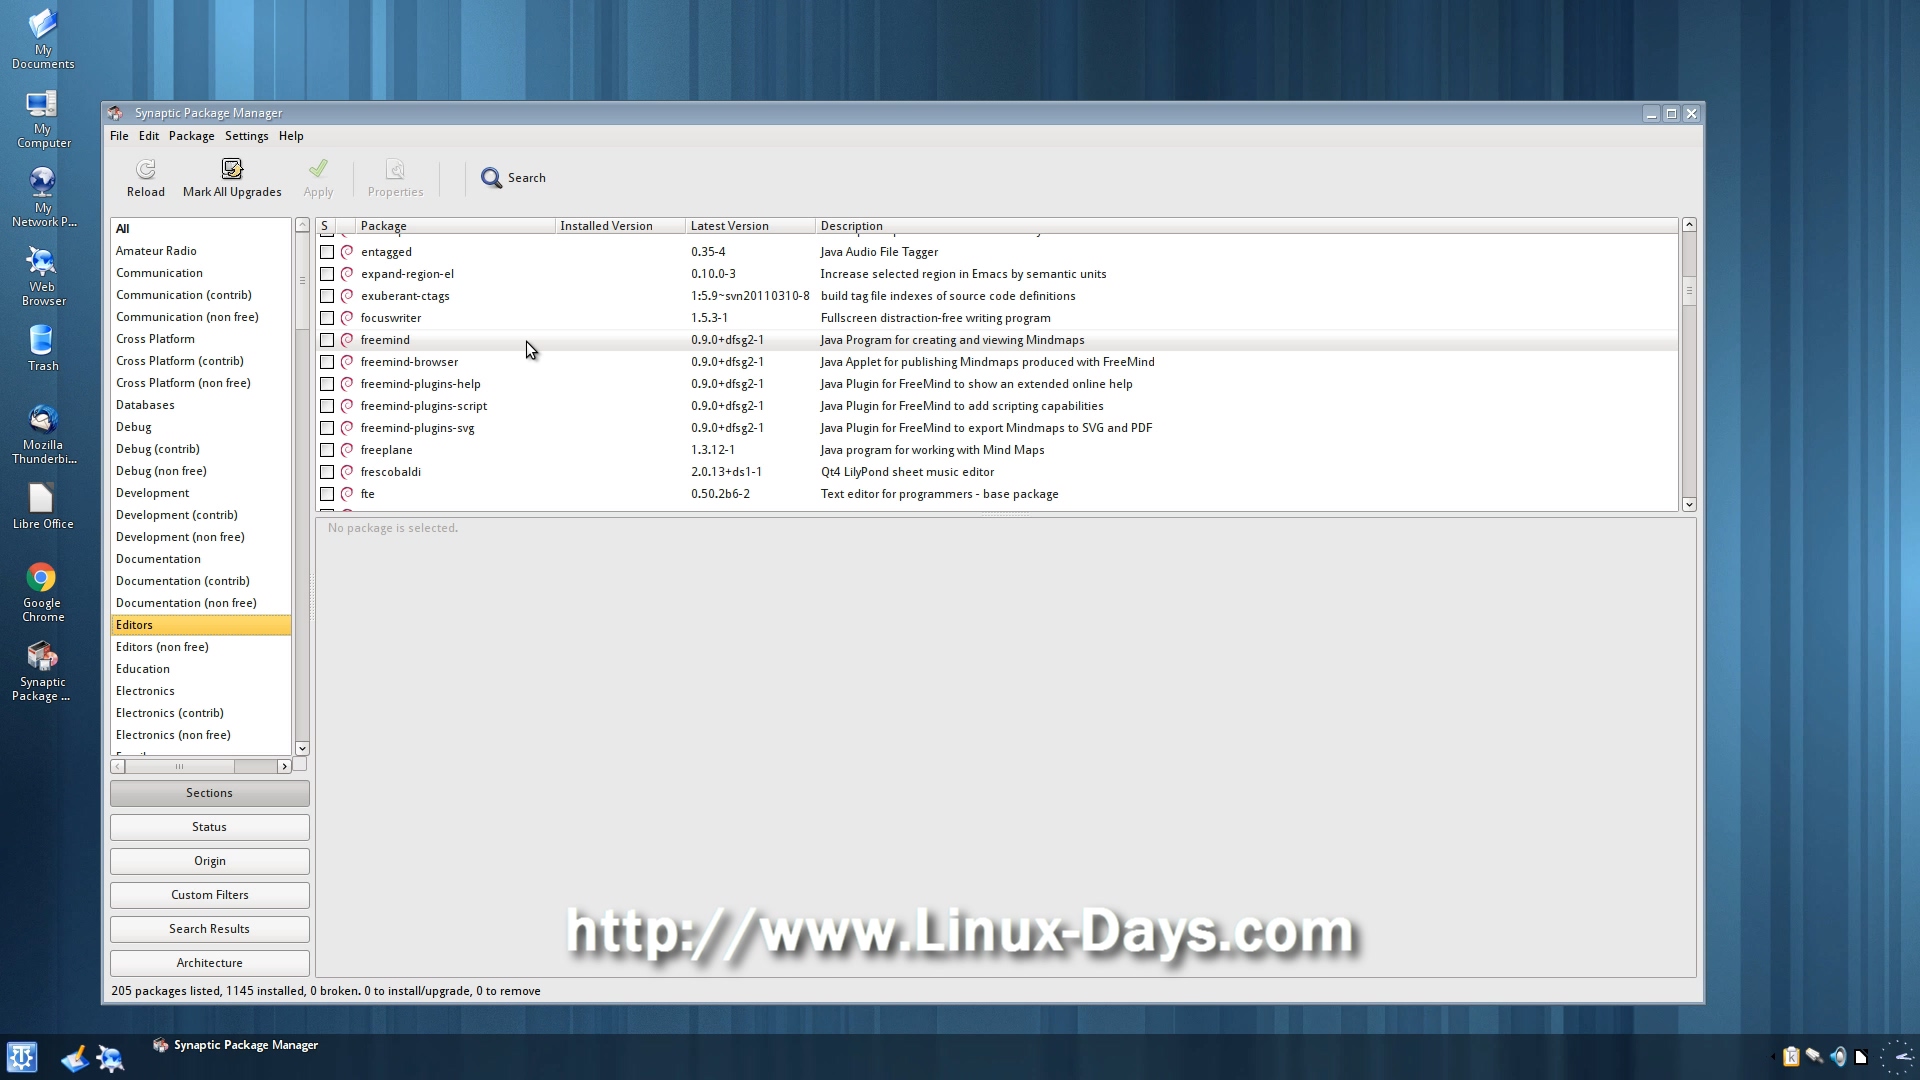The image size is (1920, 1080).
Task: Open the File menu
Action: click(x=119, y=136)
